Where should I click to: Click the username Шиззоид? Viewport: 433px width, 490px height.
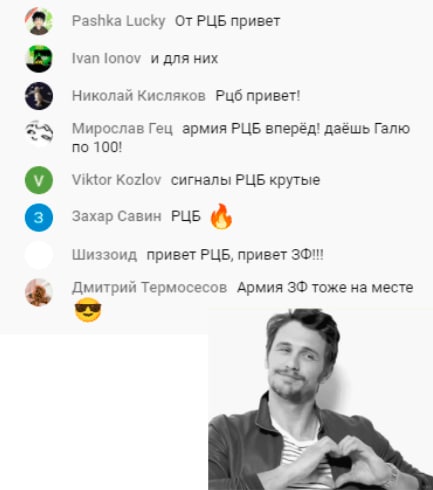click(x=104, y=255)
